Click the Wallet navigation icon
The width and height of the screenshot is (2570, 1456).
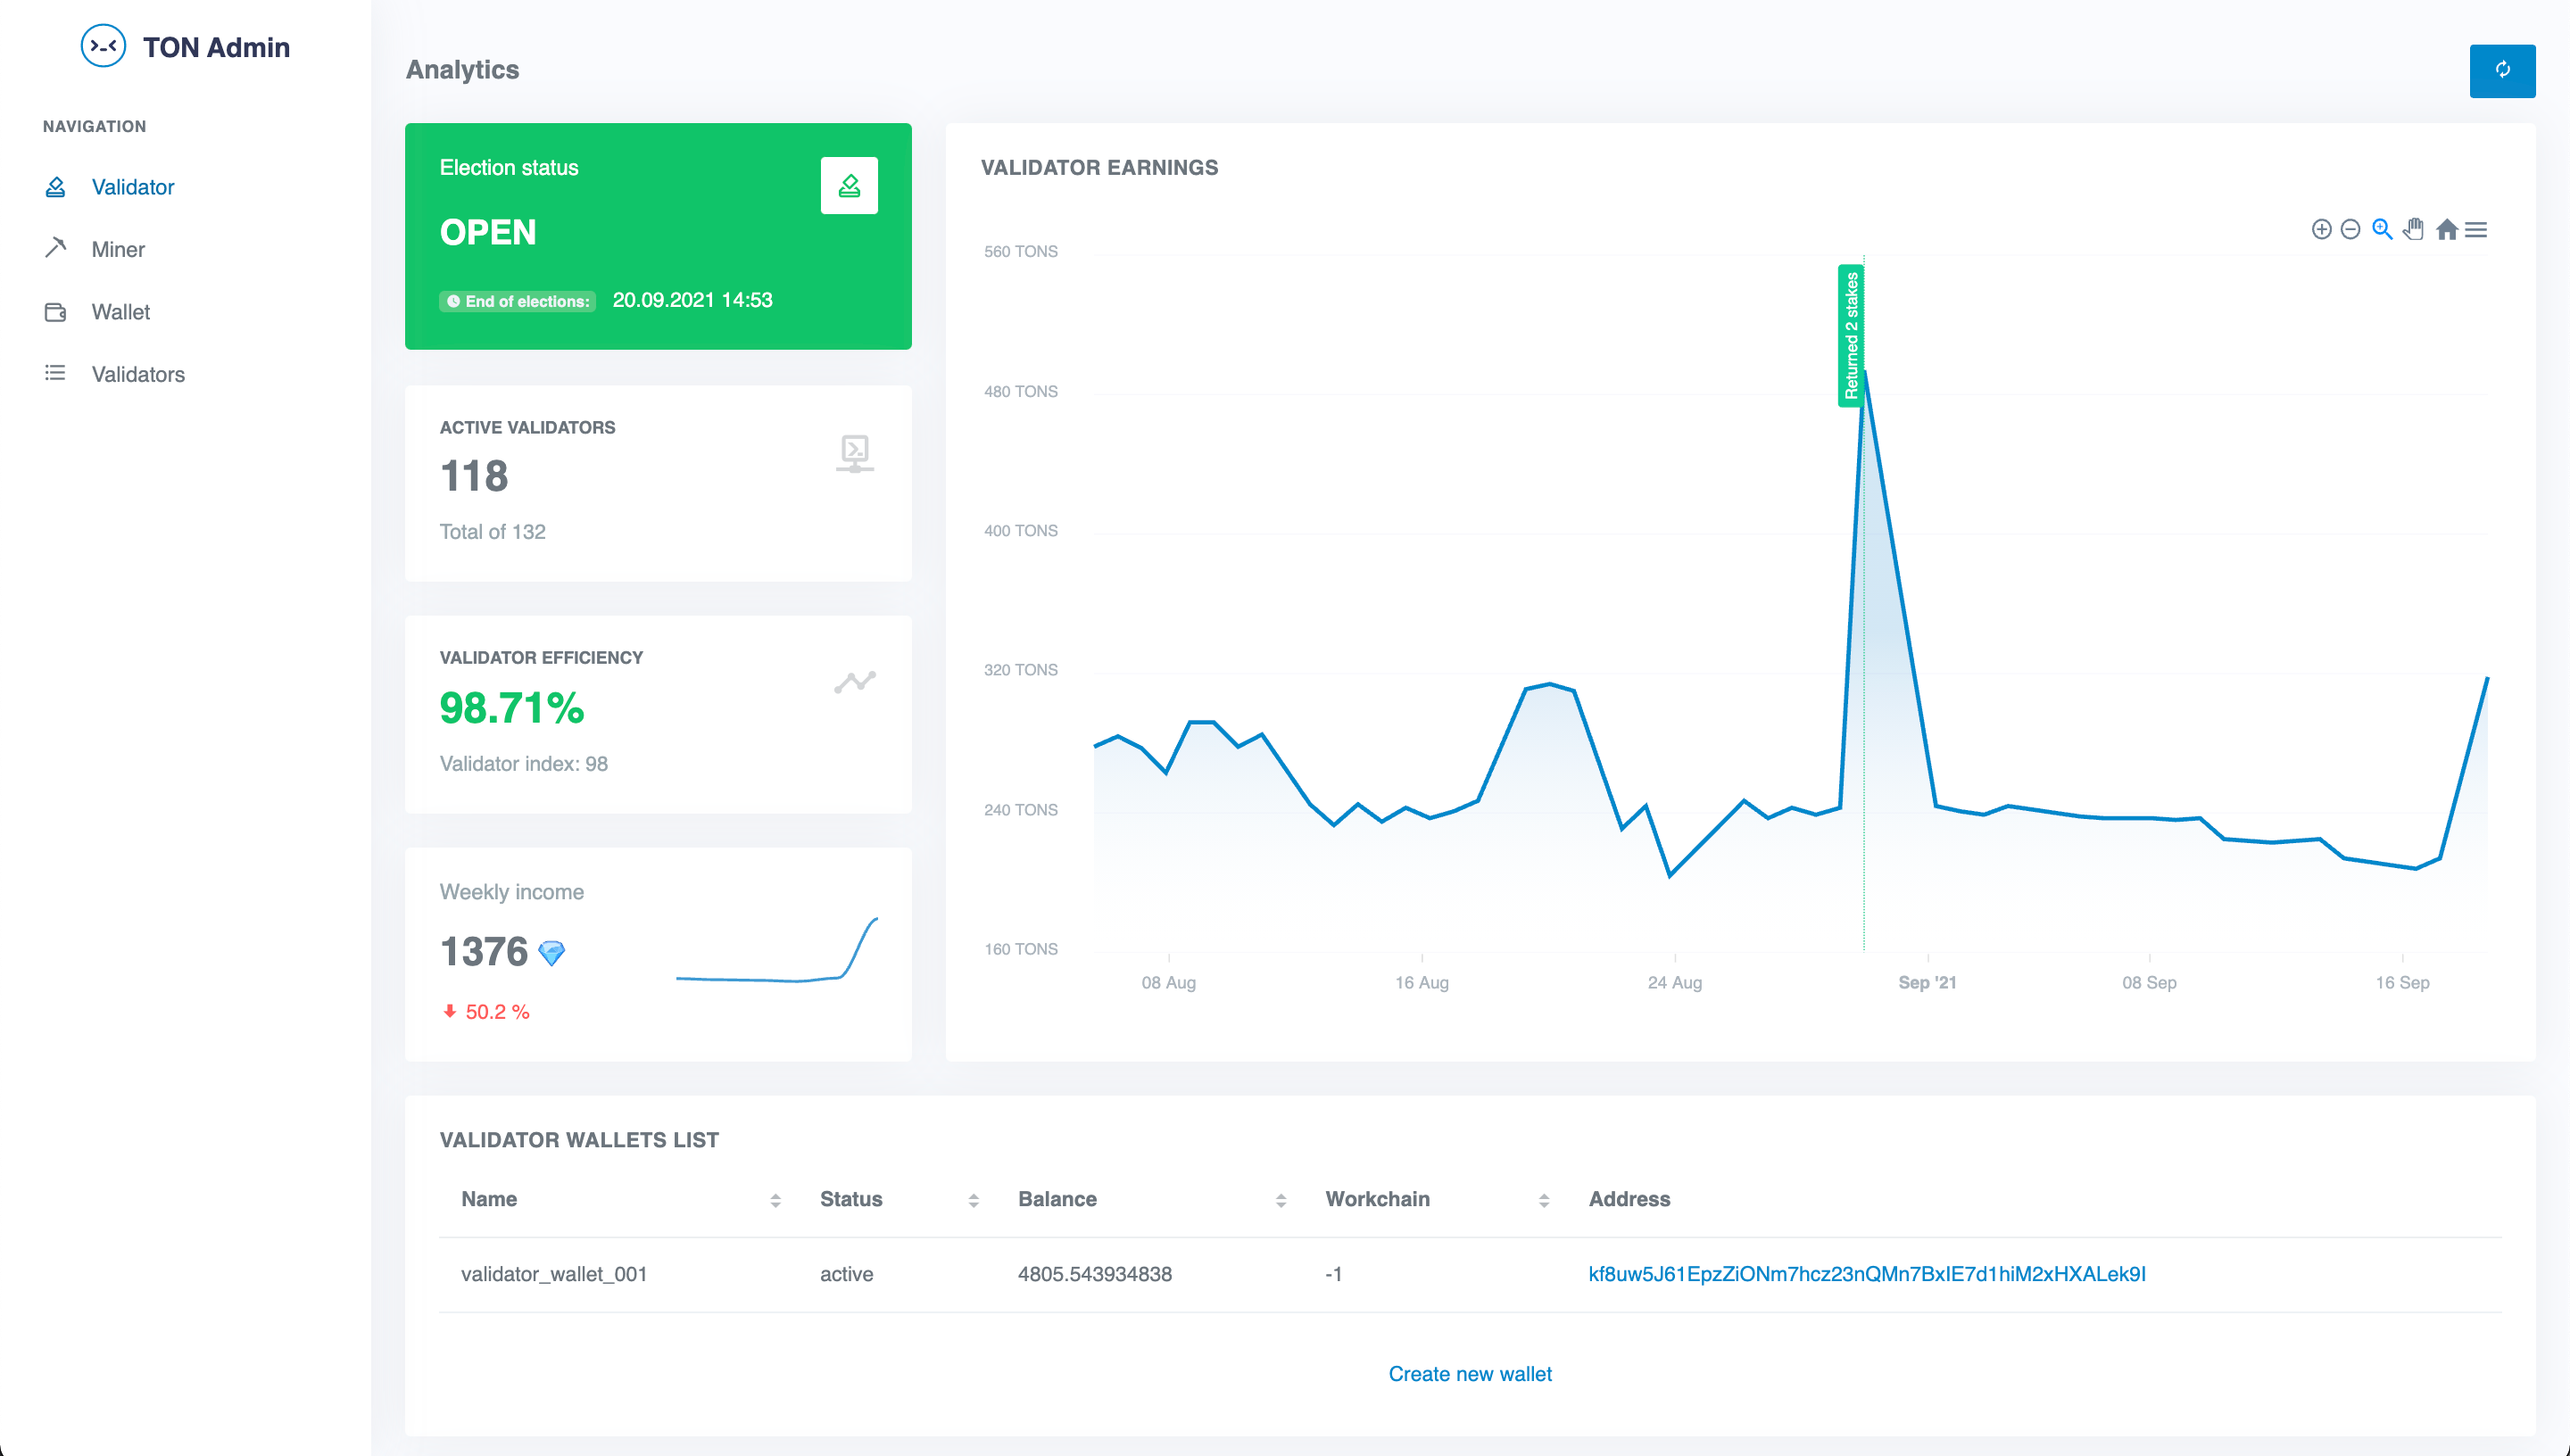click(53, 310)
